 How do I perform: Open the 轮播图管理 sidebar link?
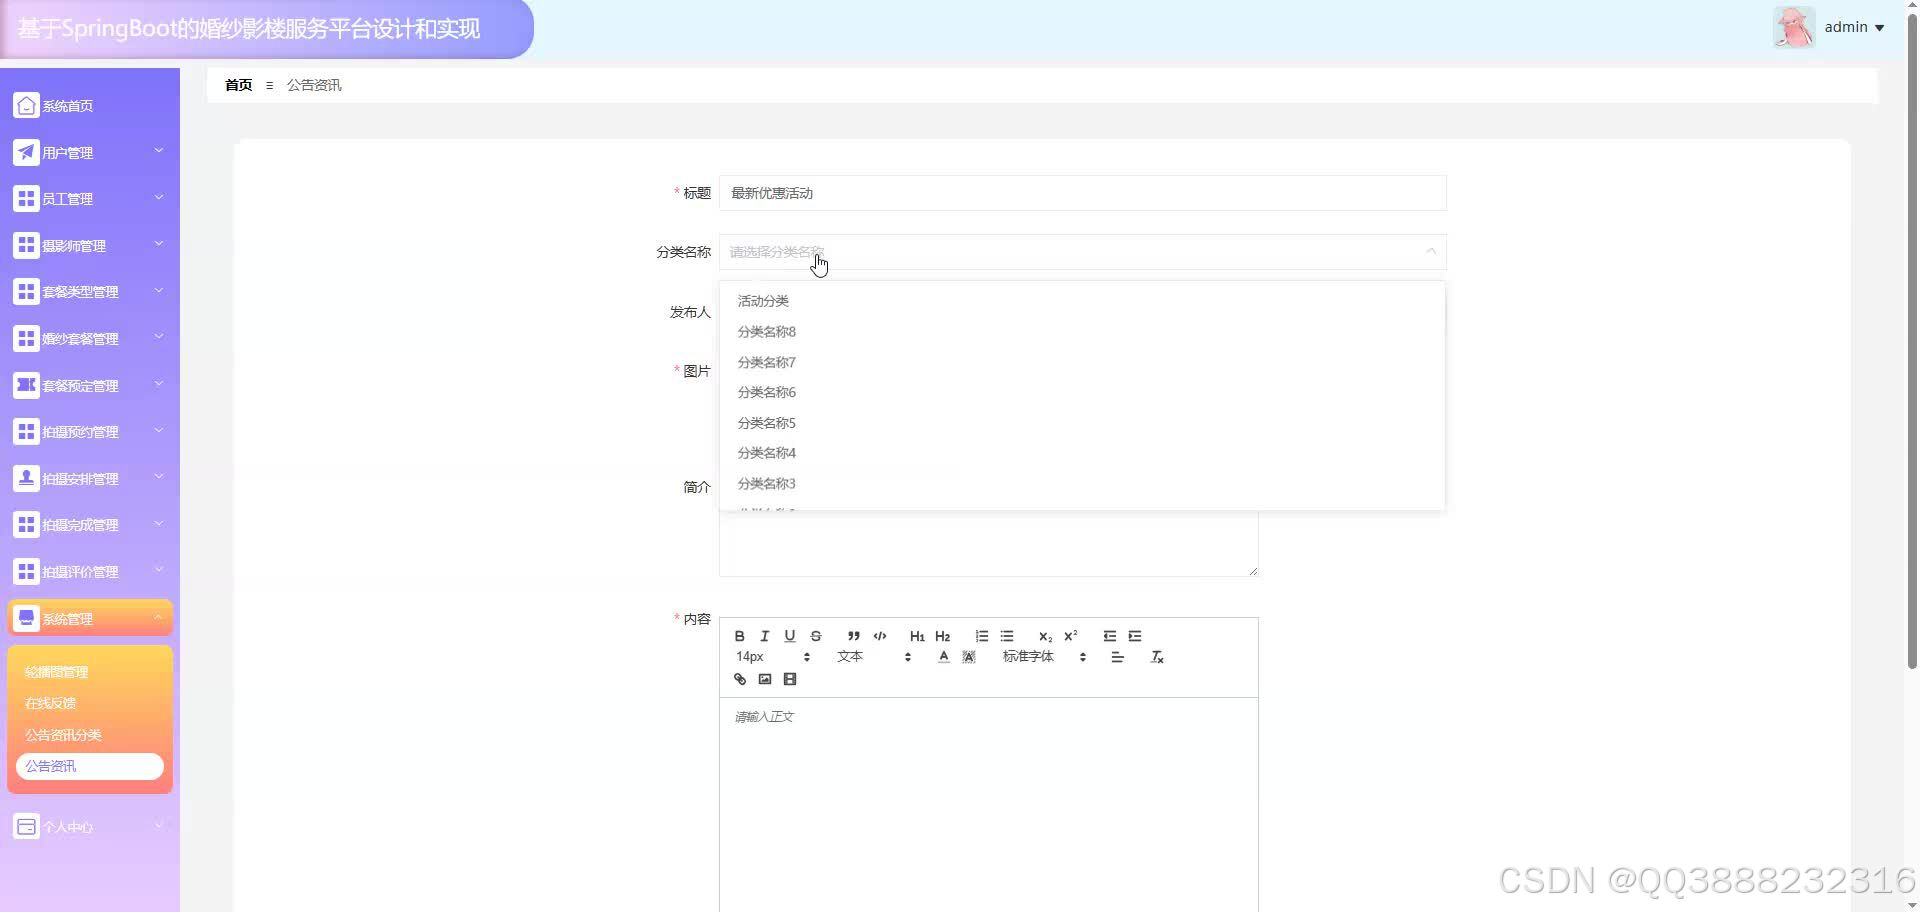tap(55, 671)
